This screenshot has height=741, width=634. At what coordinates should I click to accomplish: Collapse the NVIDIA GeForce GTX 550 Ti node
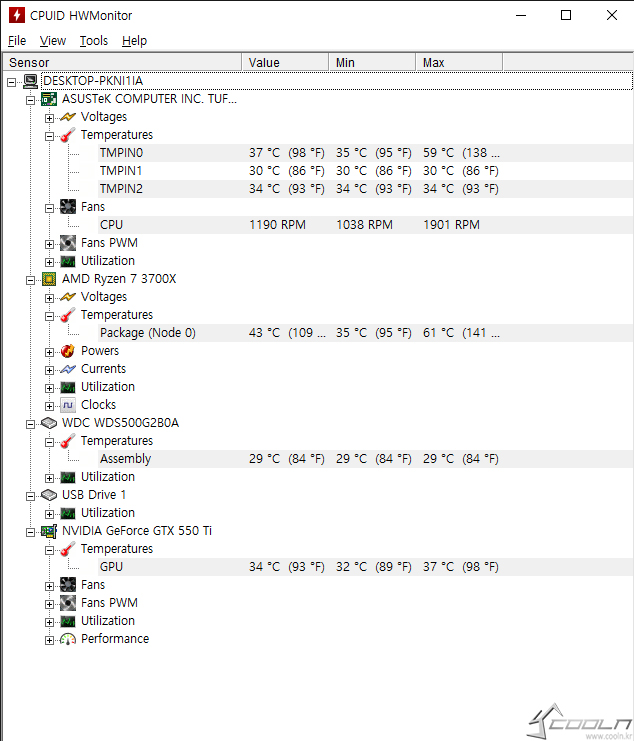(31, 532)
